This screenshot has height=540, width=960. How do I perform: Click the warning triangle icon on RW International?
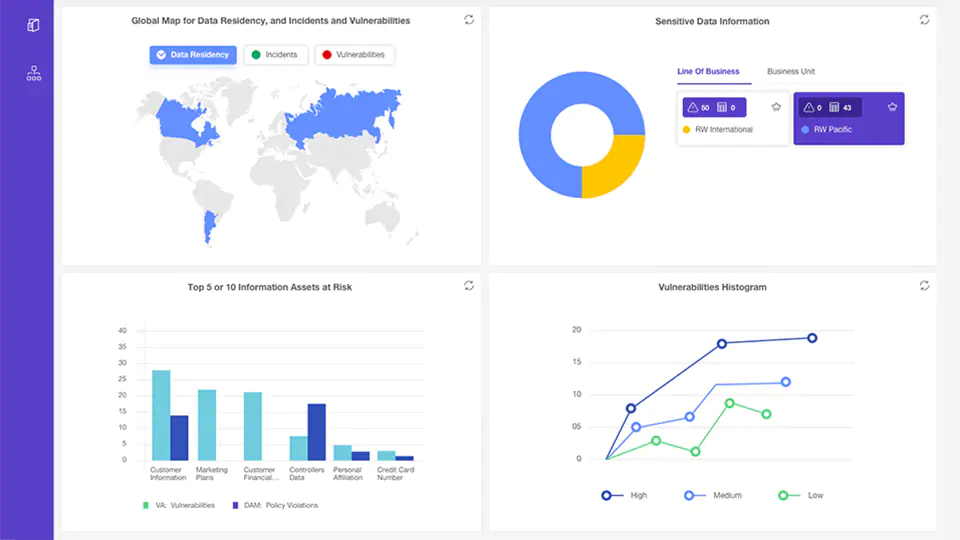693,108
